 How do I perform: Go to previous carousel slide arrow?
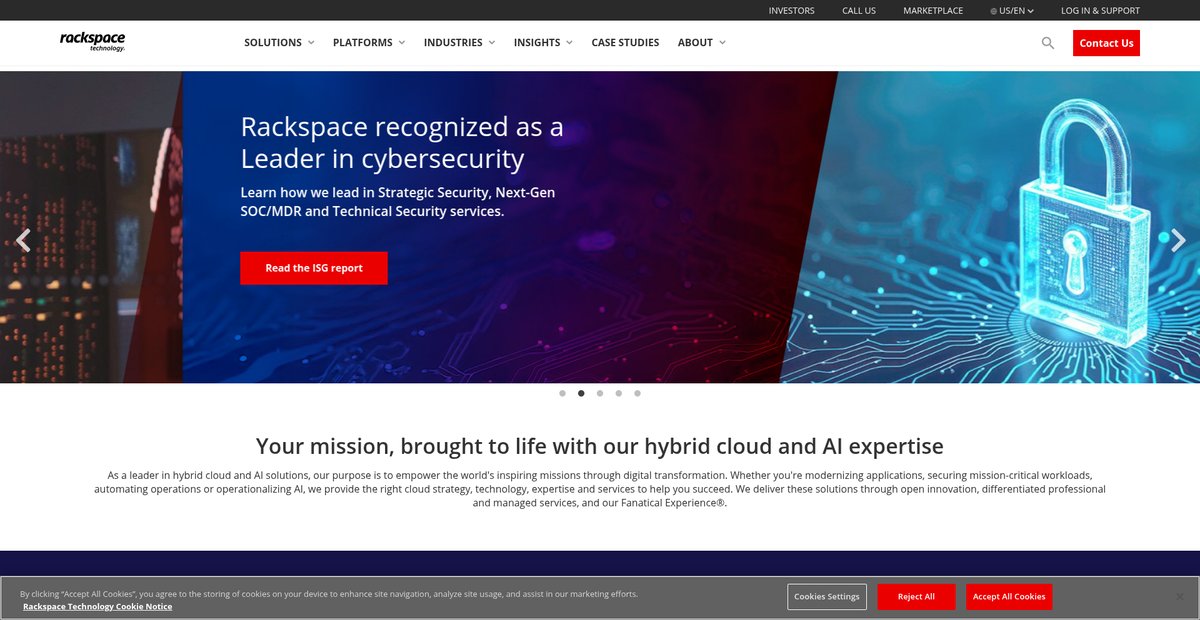click(23, 240)
